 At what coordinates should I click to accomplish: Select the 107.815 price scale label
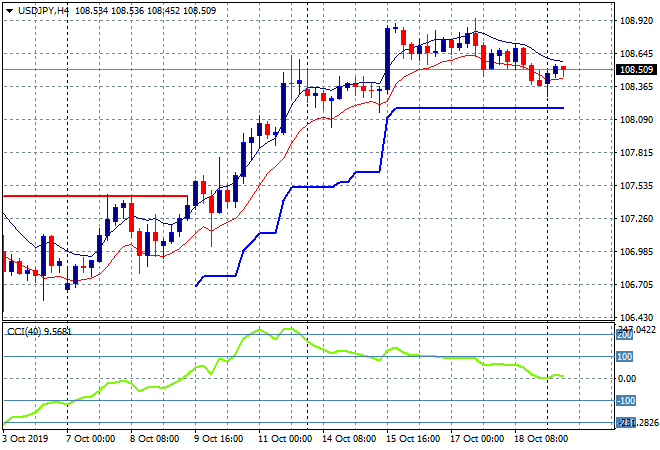click(x=636, y=153)
